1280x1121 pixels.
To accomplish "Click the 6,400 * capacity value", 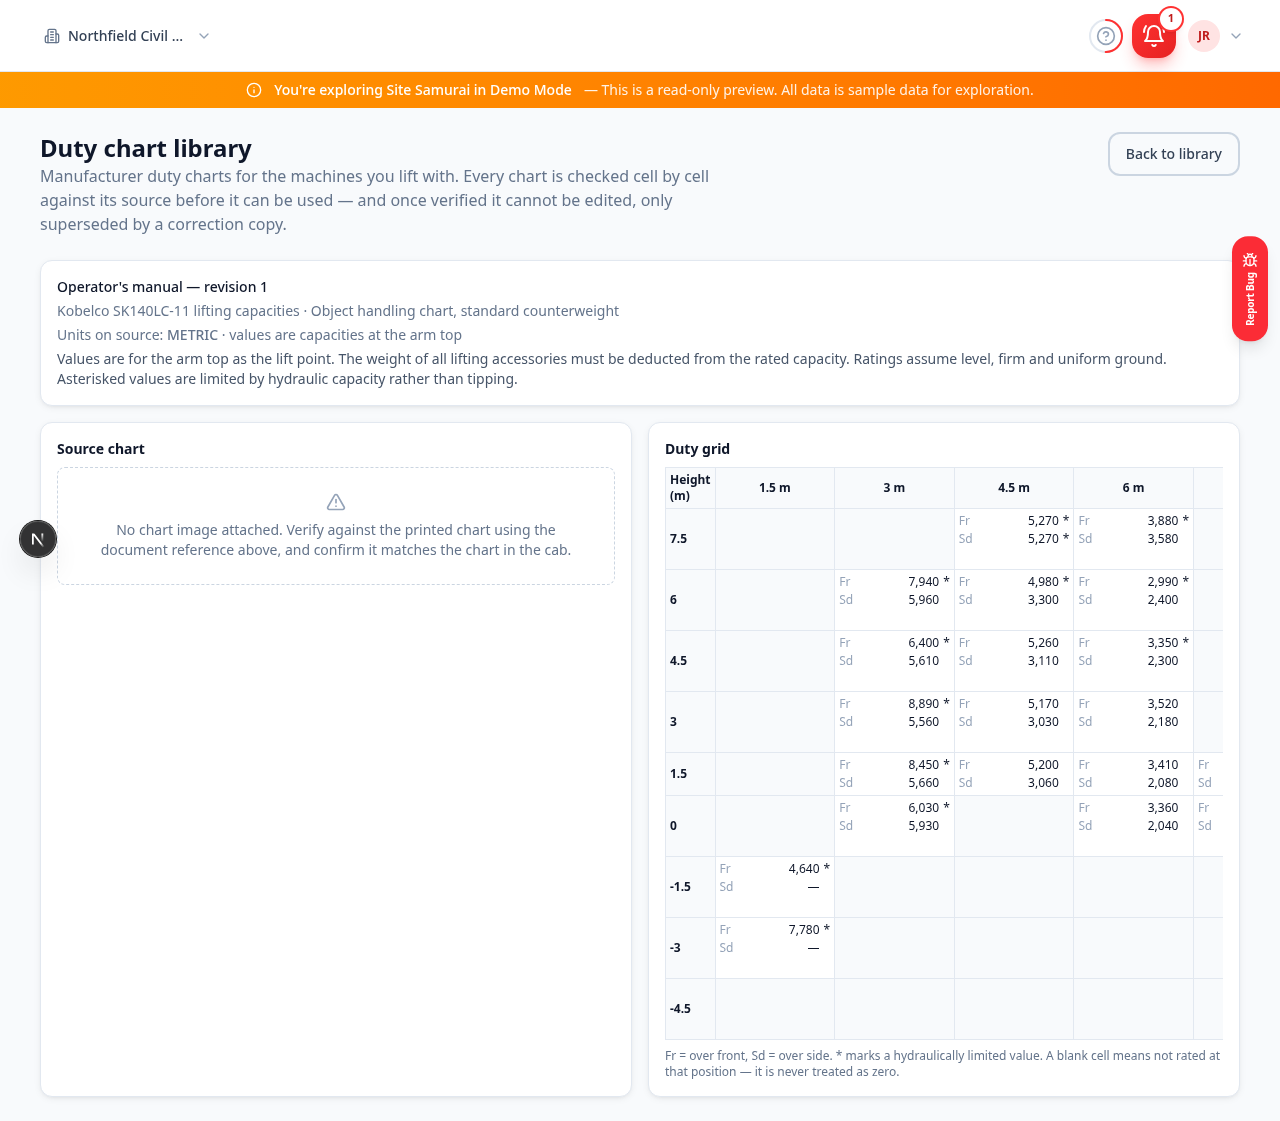I will click(x=929, y=643).
